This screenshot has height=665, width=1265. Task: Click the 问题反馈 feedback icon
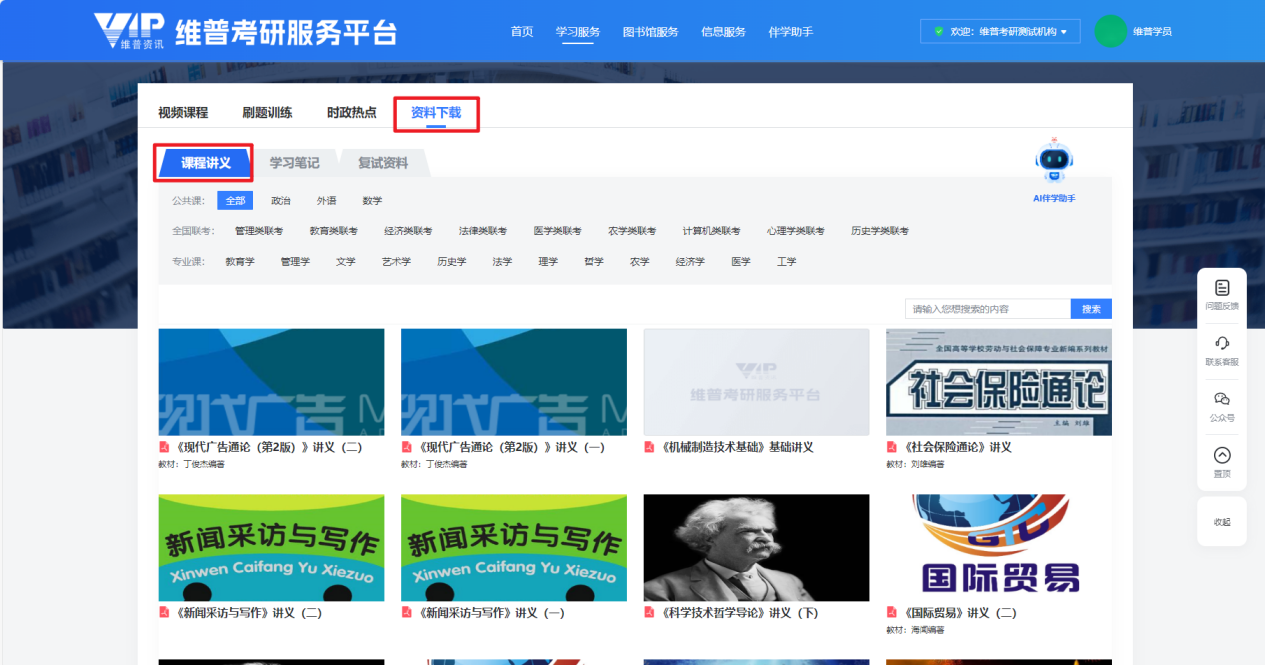coord(1221,288)
